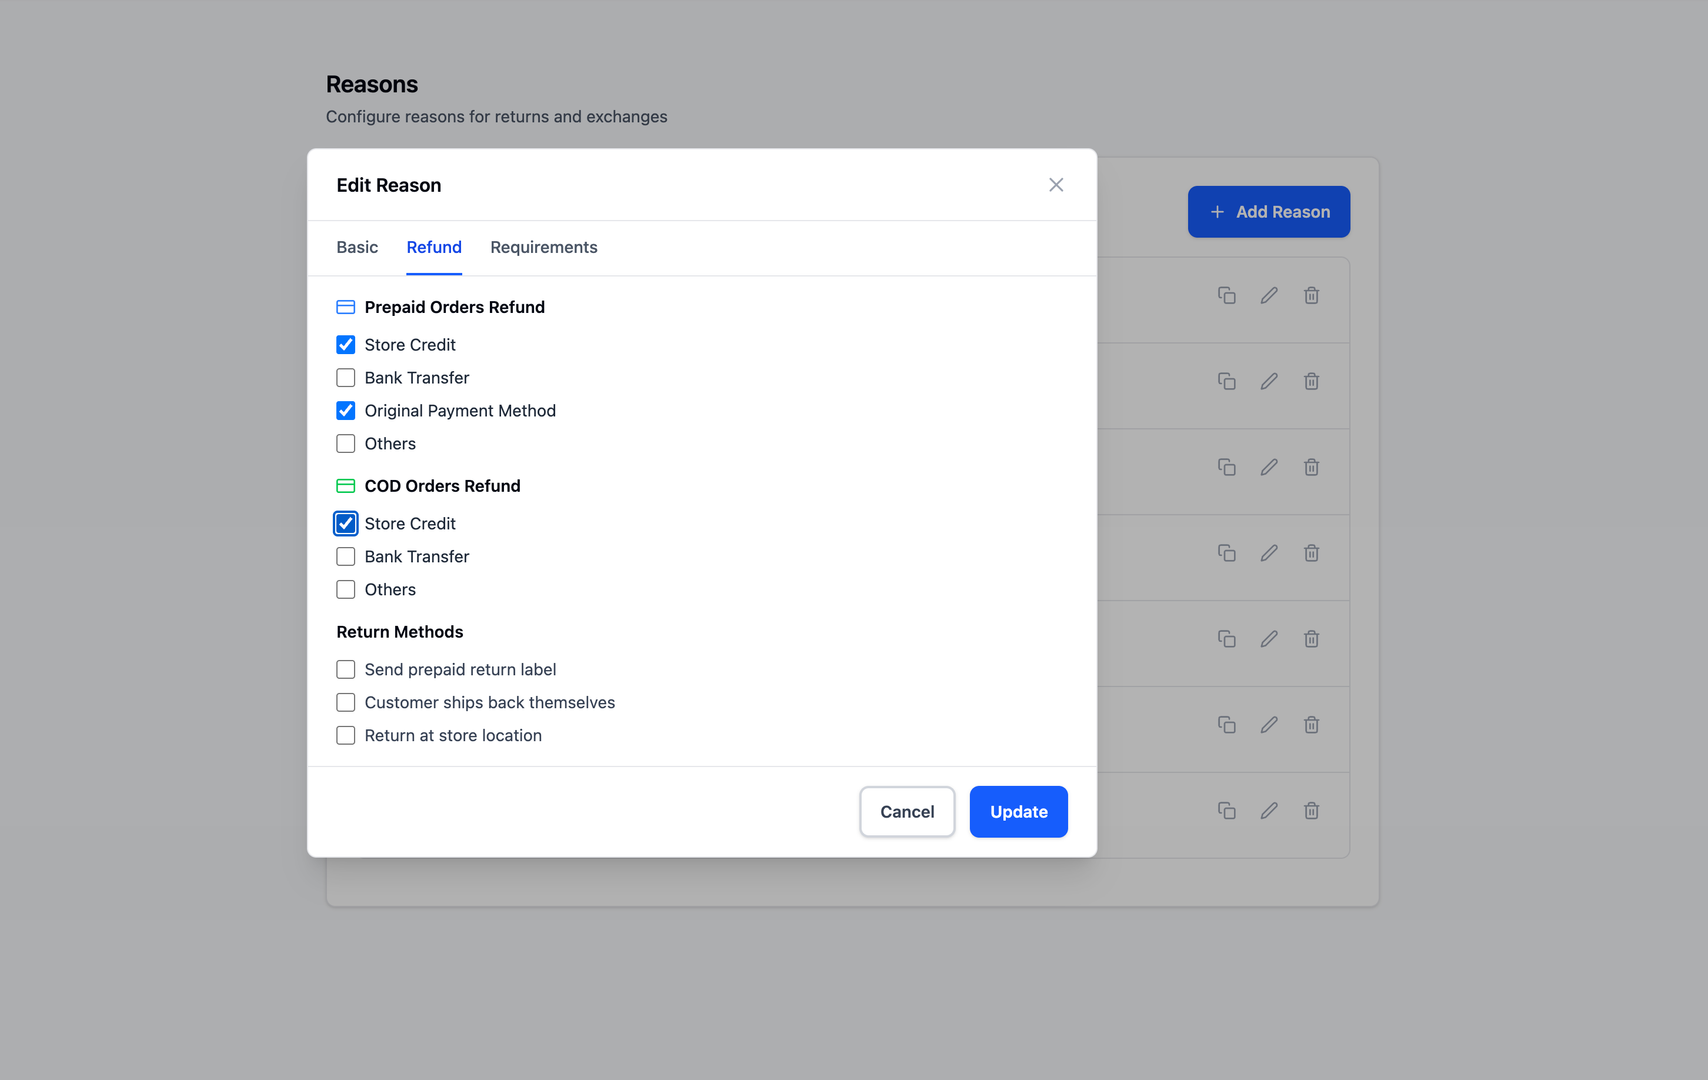
Task: Uncheck Original Payment Method option
Action: click(x=345, y=410)
